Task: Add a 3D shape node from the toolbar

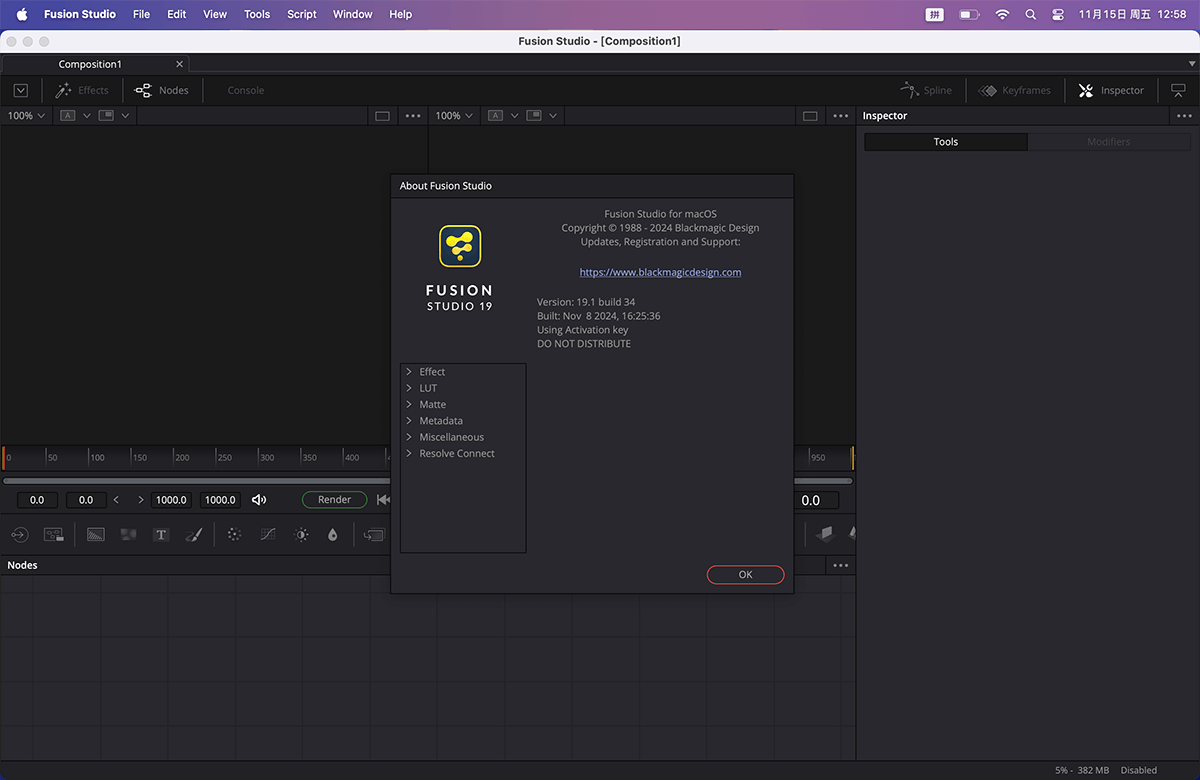Action: pos(824,534)
